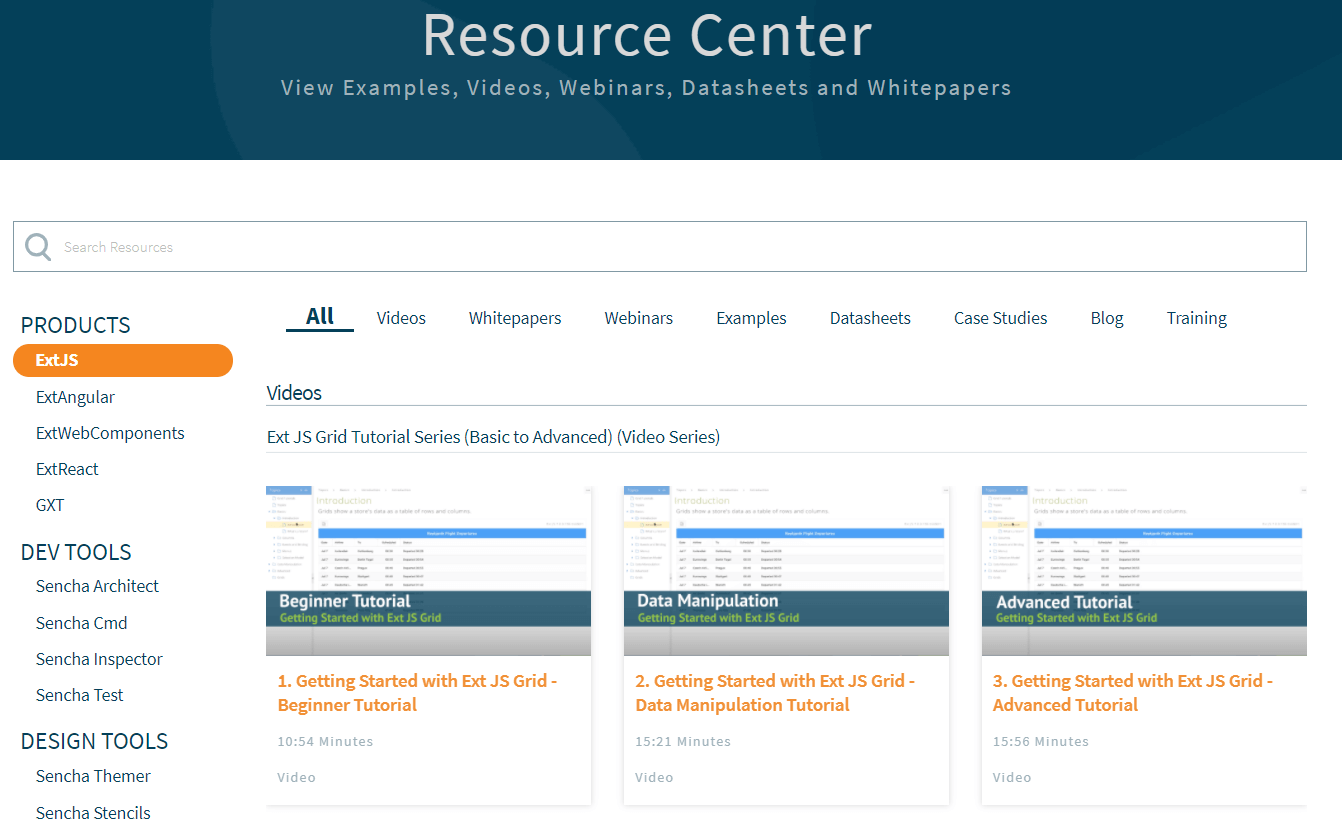This screenshot has width=1342, height=826.
Task: Choose ExtWebComponents in Products list
Action: point(110,433)
